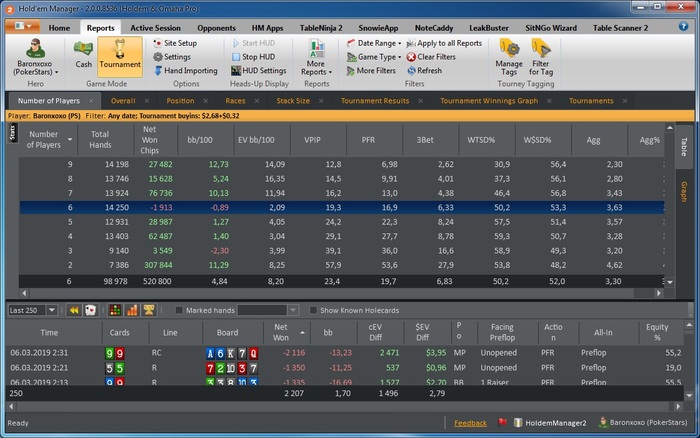Viewport: 700px width, 438px height.
Task: Close the Stack Size report tab
Action: [x=321, y=101]
